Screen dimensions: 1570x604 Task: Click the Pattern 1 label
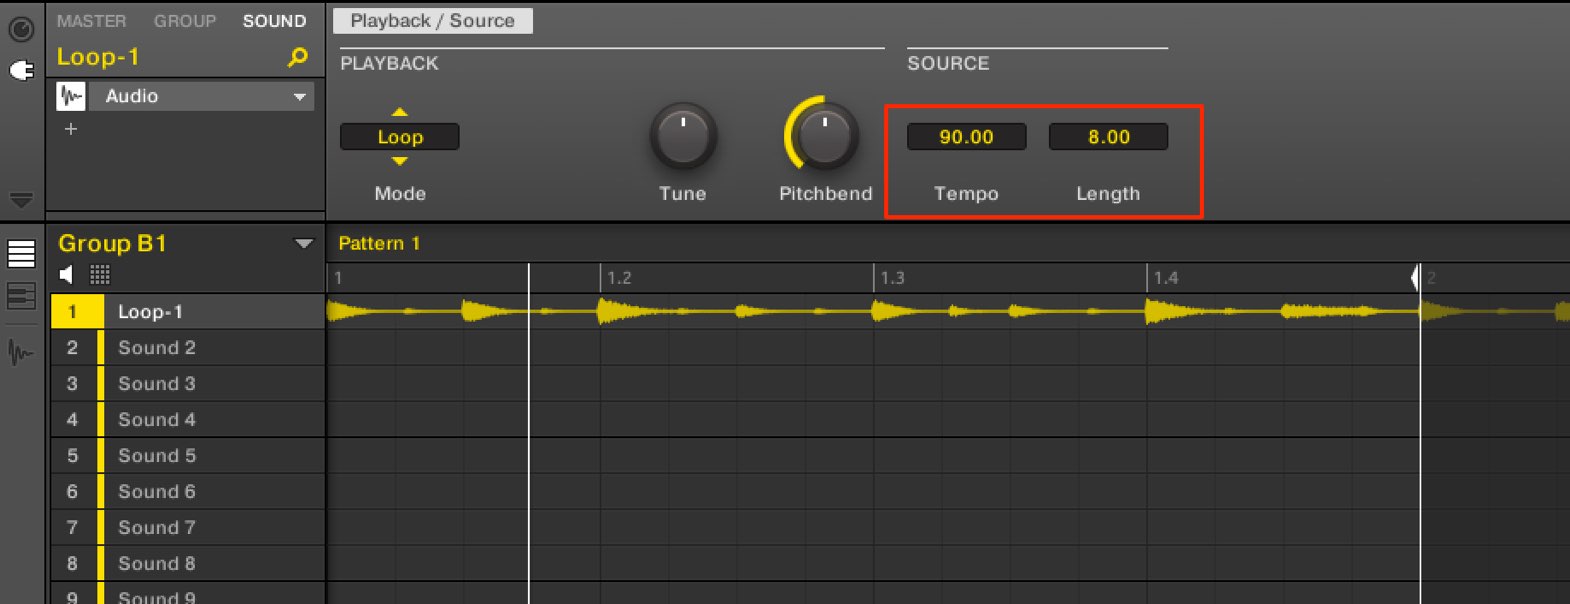pos(379,243)
